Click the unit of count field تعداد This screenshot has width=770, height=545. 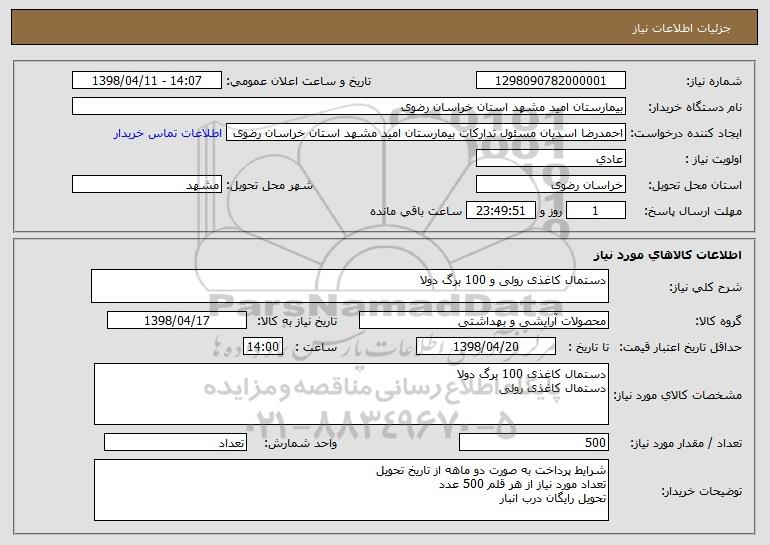click(x=175, y=442)
